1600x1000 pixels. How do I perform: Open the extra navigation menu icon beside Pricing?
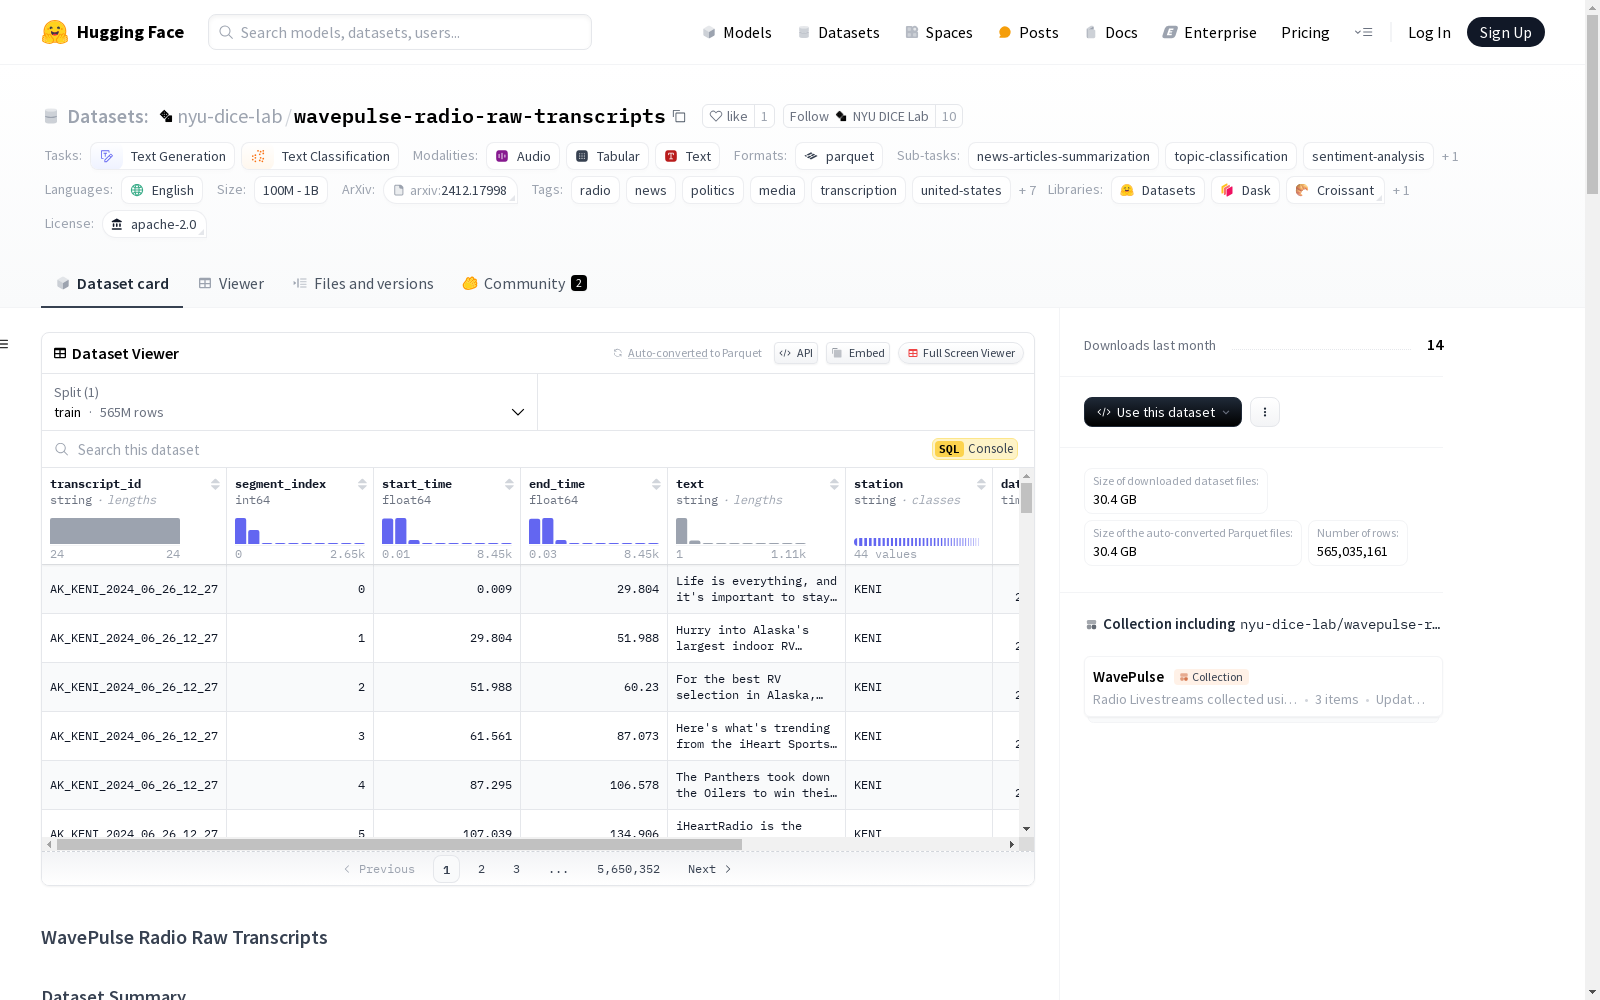pos(1363,32)
